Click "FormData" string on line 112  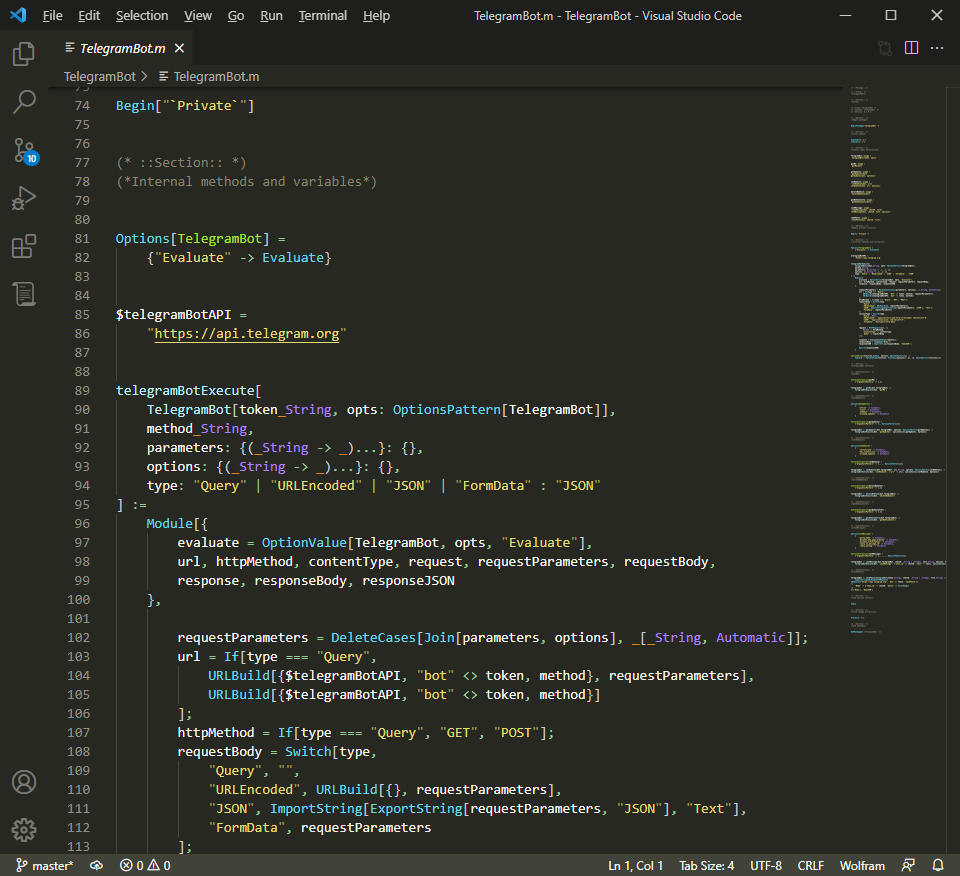pos(247,827)
